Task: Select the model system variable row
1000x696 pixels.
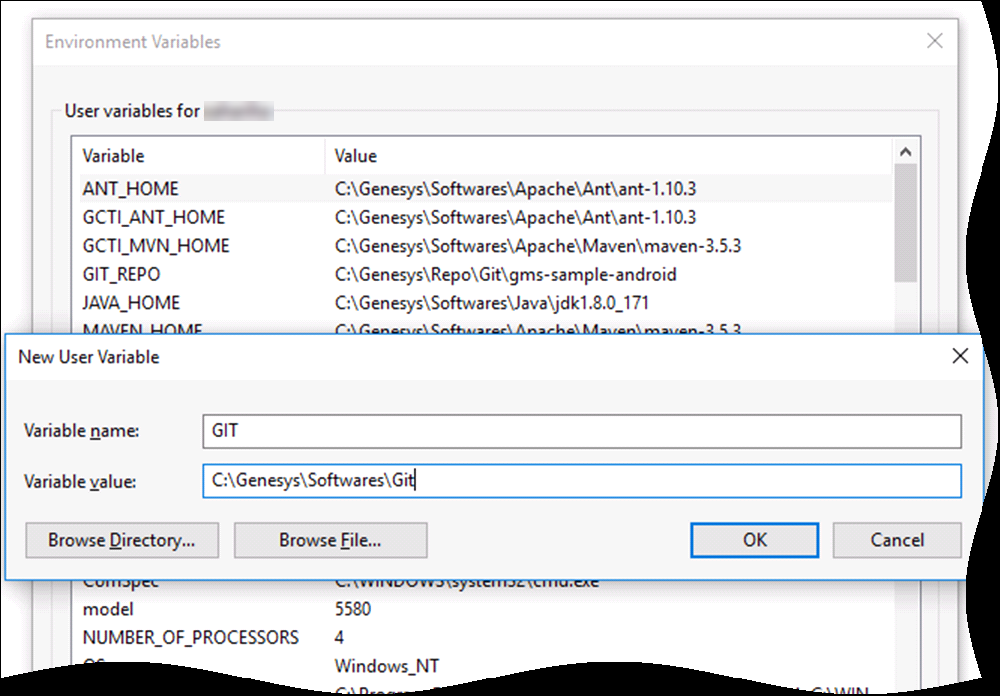Action: [108, 609]
